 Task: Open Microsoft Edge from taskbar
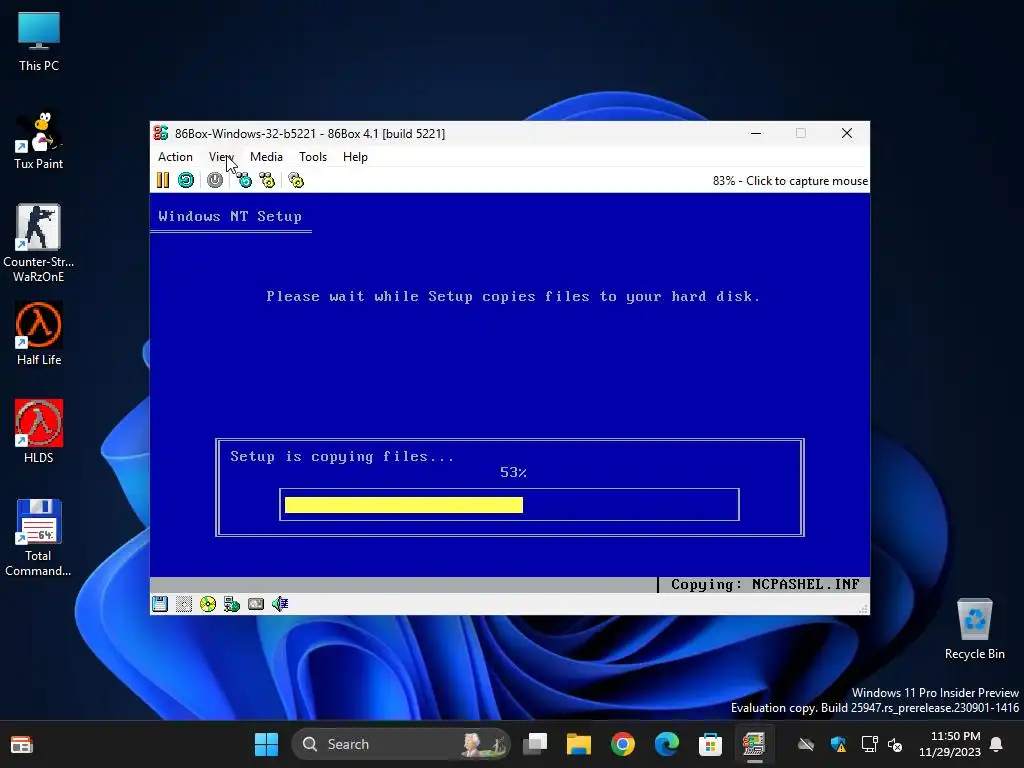[x=666, y=744]
